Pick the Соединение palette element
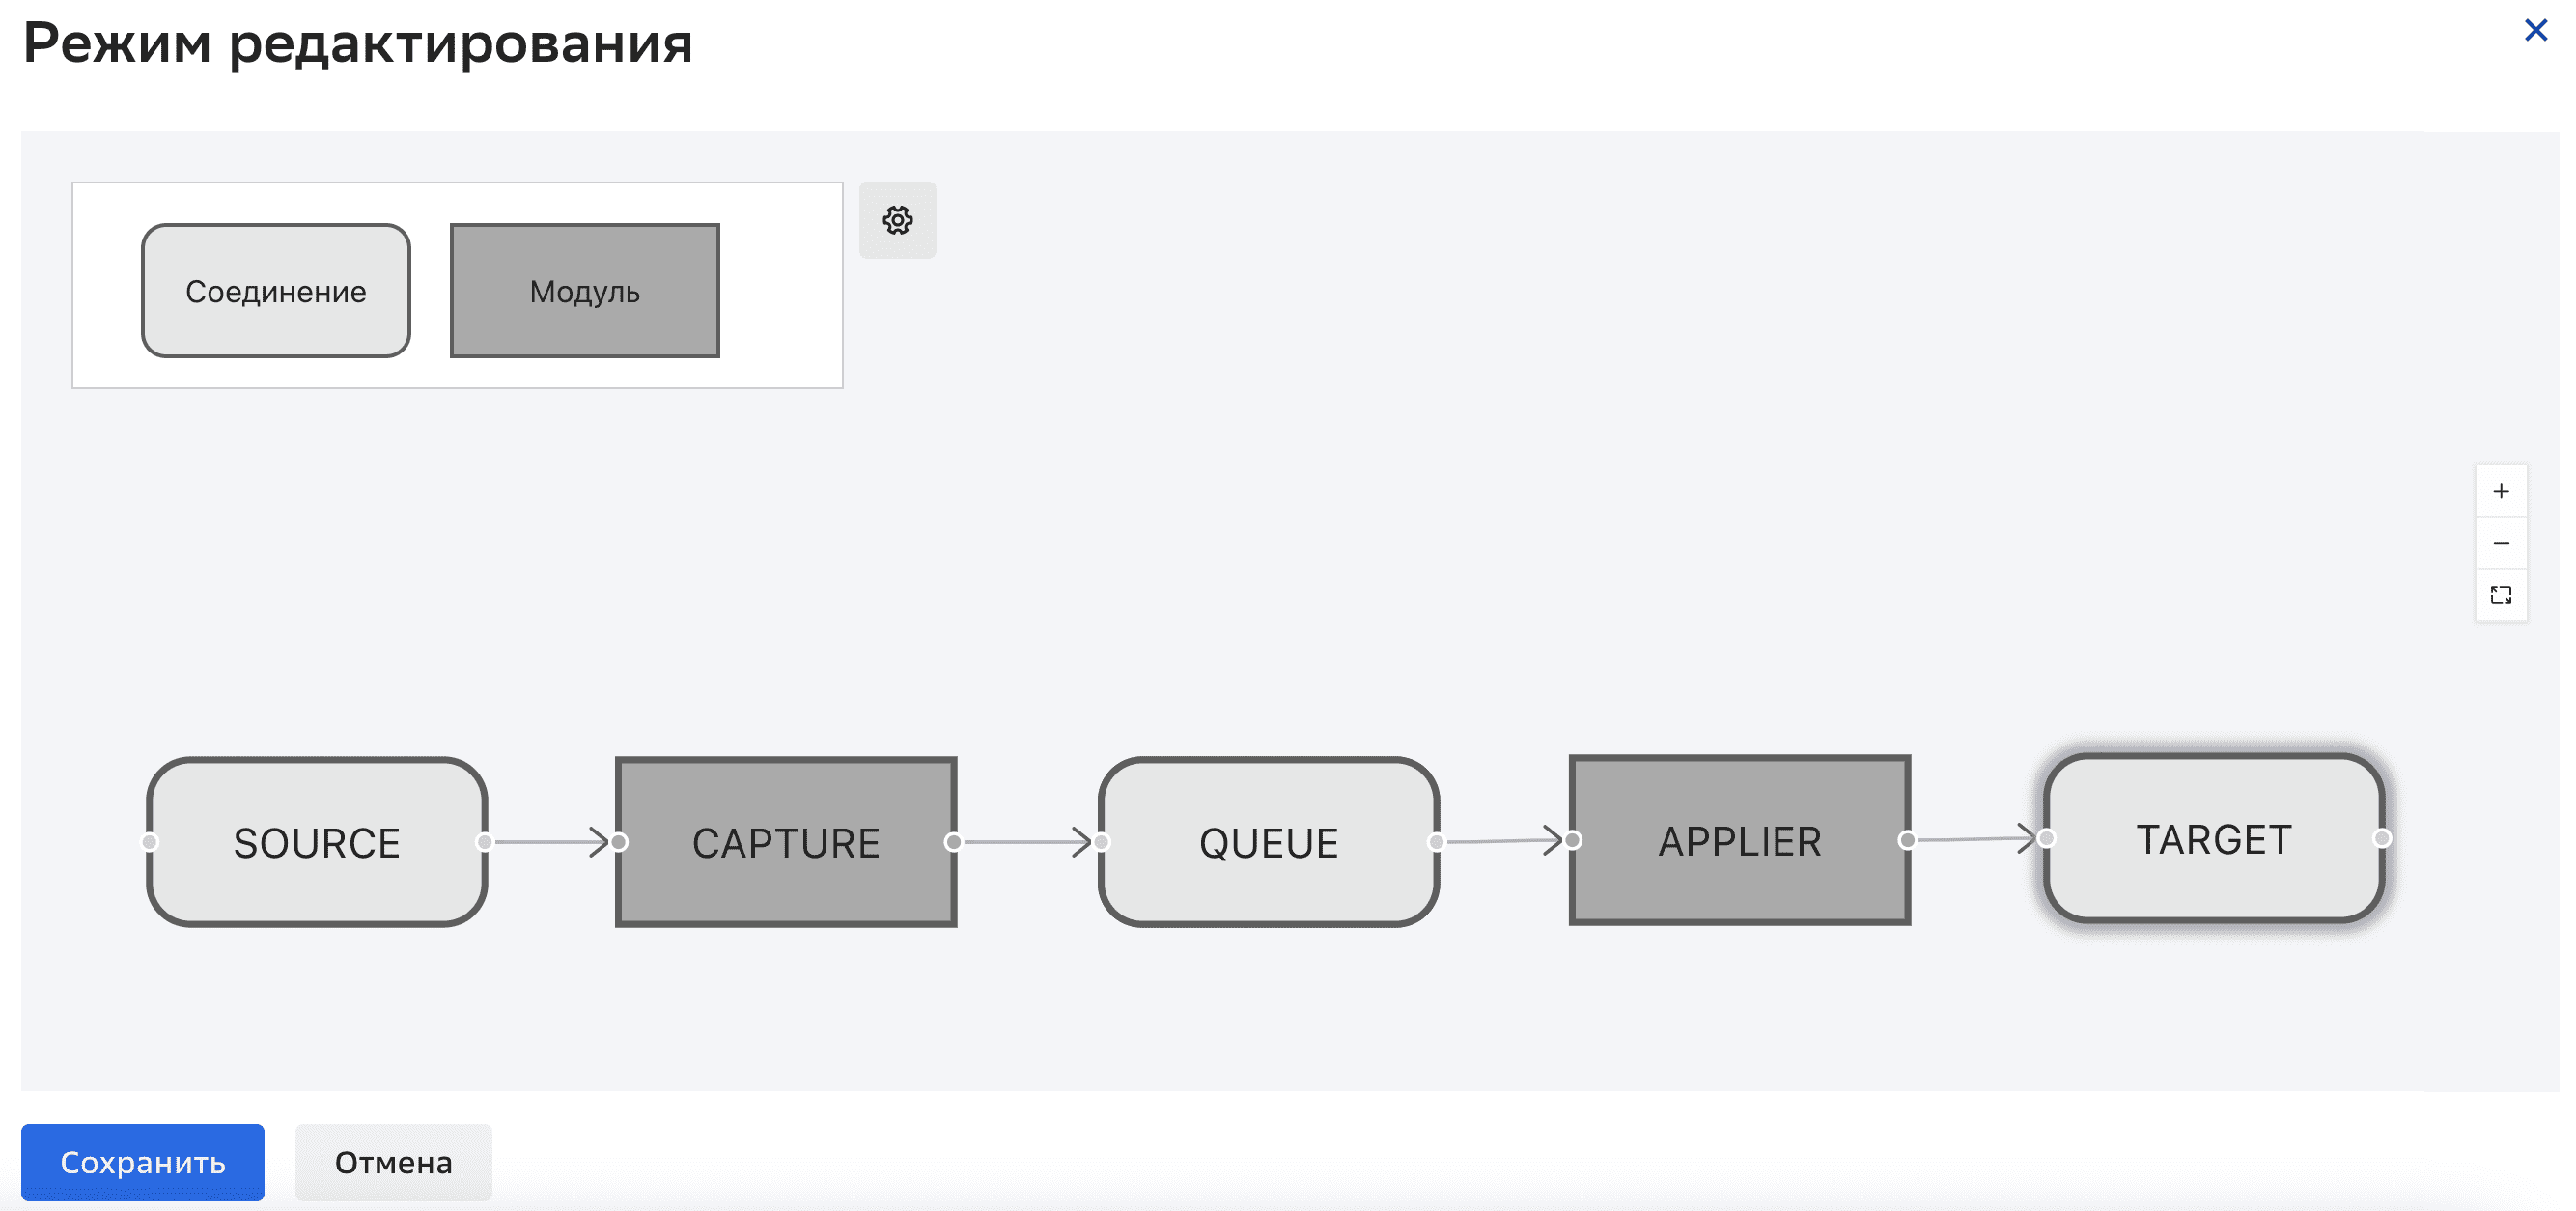The height and width of the screenshot is (1211, 2576). (x=276, y=291)
